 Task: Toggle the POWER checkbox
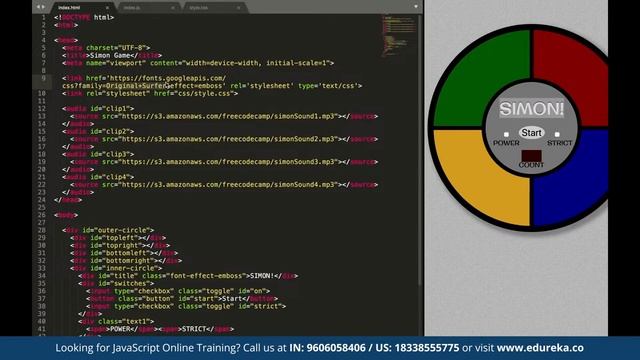click(507, 134)
